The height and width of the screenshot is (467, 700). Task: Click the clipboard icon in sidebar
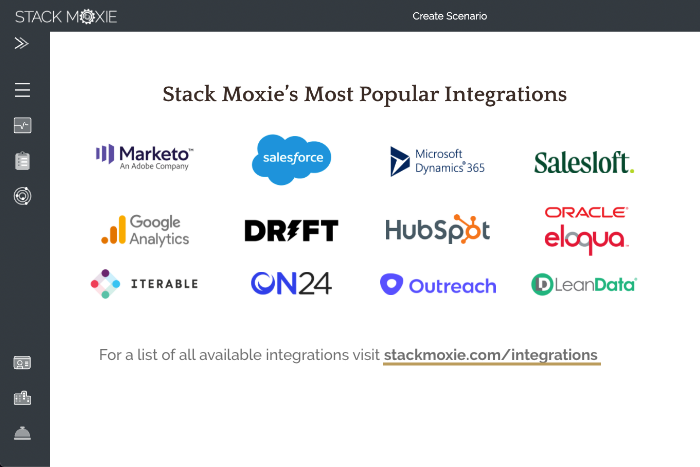pyautogui.click(x=22, y=161)
